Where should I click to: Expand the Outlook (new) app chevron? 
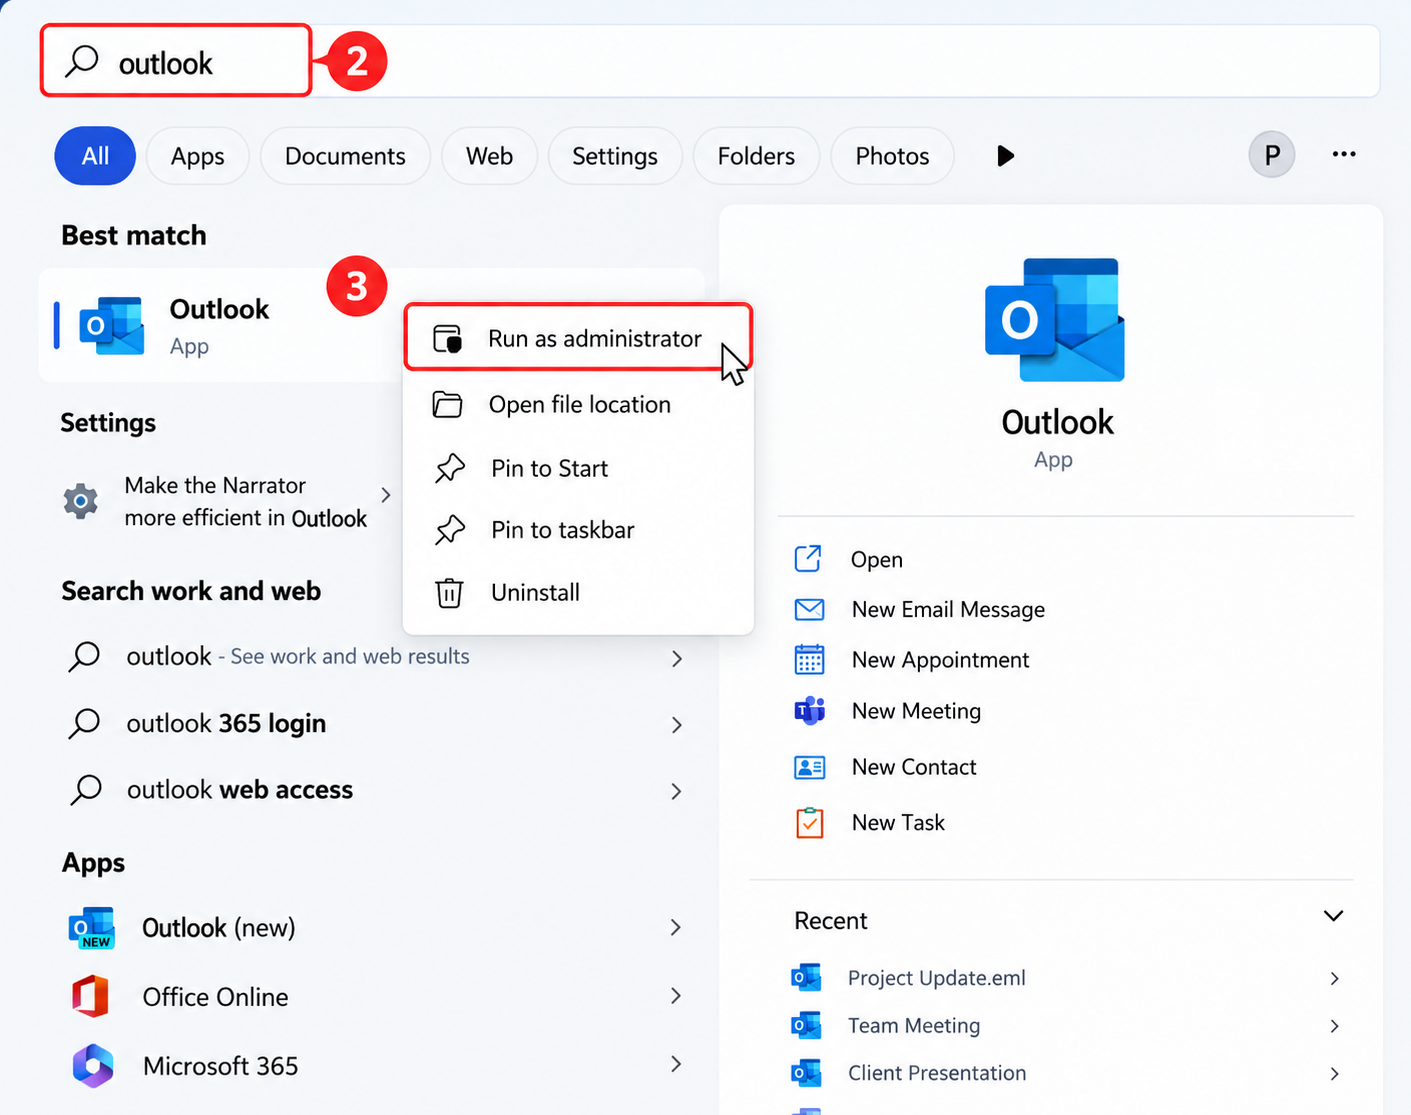point(676,928)
